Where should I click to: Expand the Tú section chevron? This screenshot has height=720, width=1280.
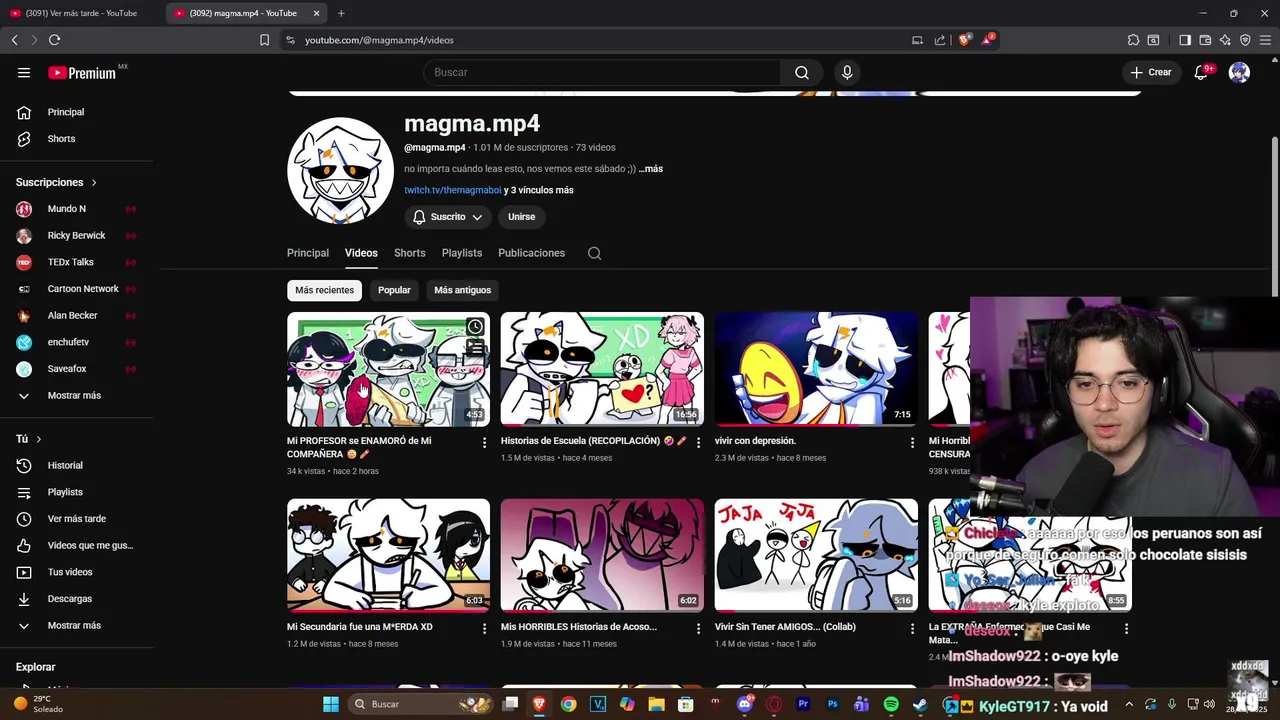tap(38, 439)
